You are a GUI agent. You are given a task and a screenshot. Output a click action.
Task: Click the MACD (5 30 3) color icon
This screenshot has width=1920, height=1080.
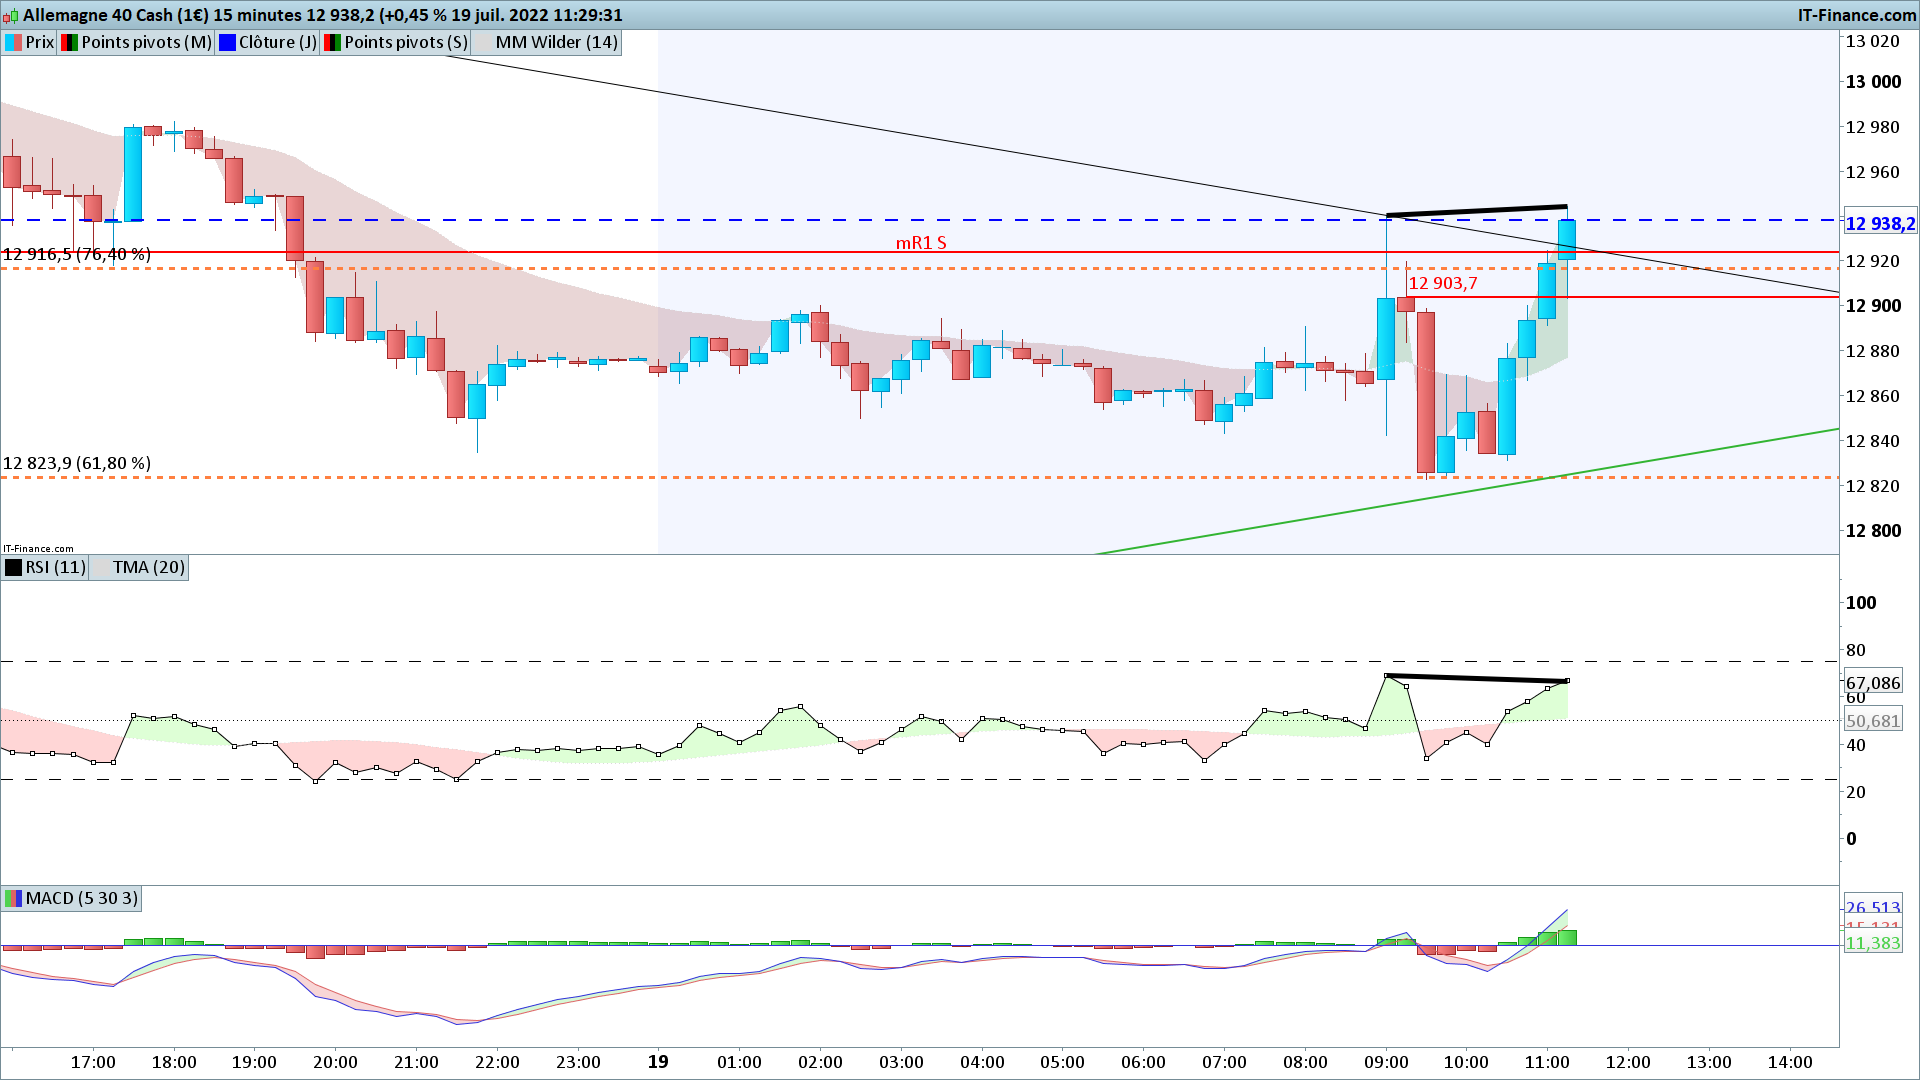point(14,898)
